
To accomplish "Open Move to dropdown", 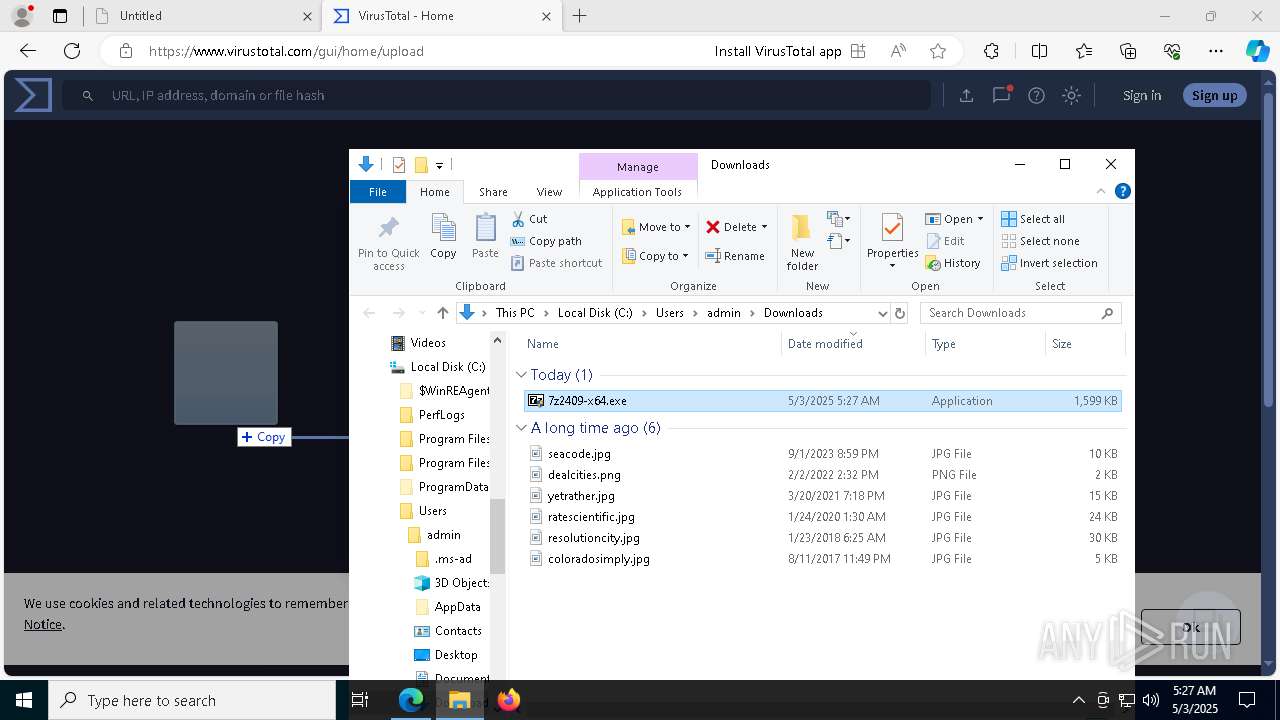I will pos(656,227).
